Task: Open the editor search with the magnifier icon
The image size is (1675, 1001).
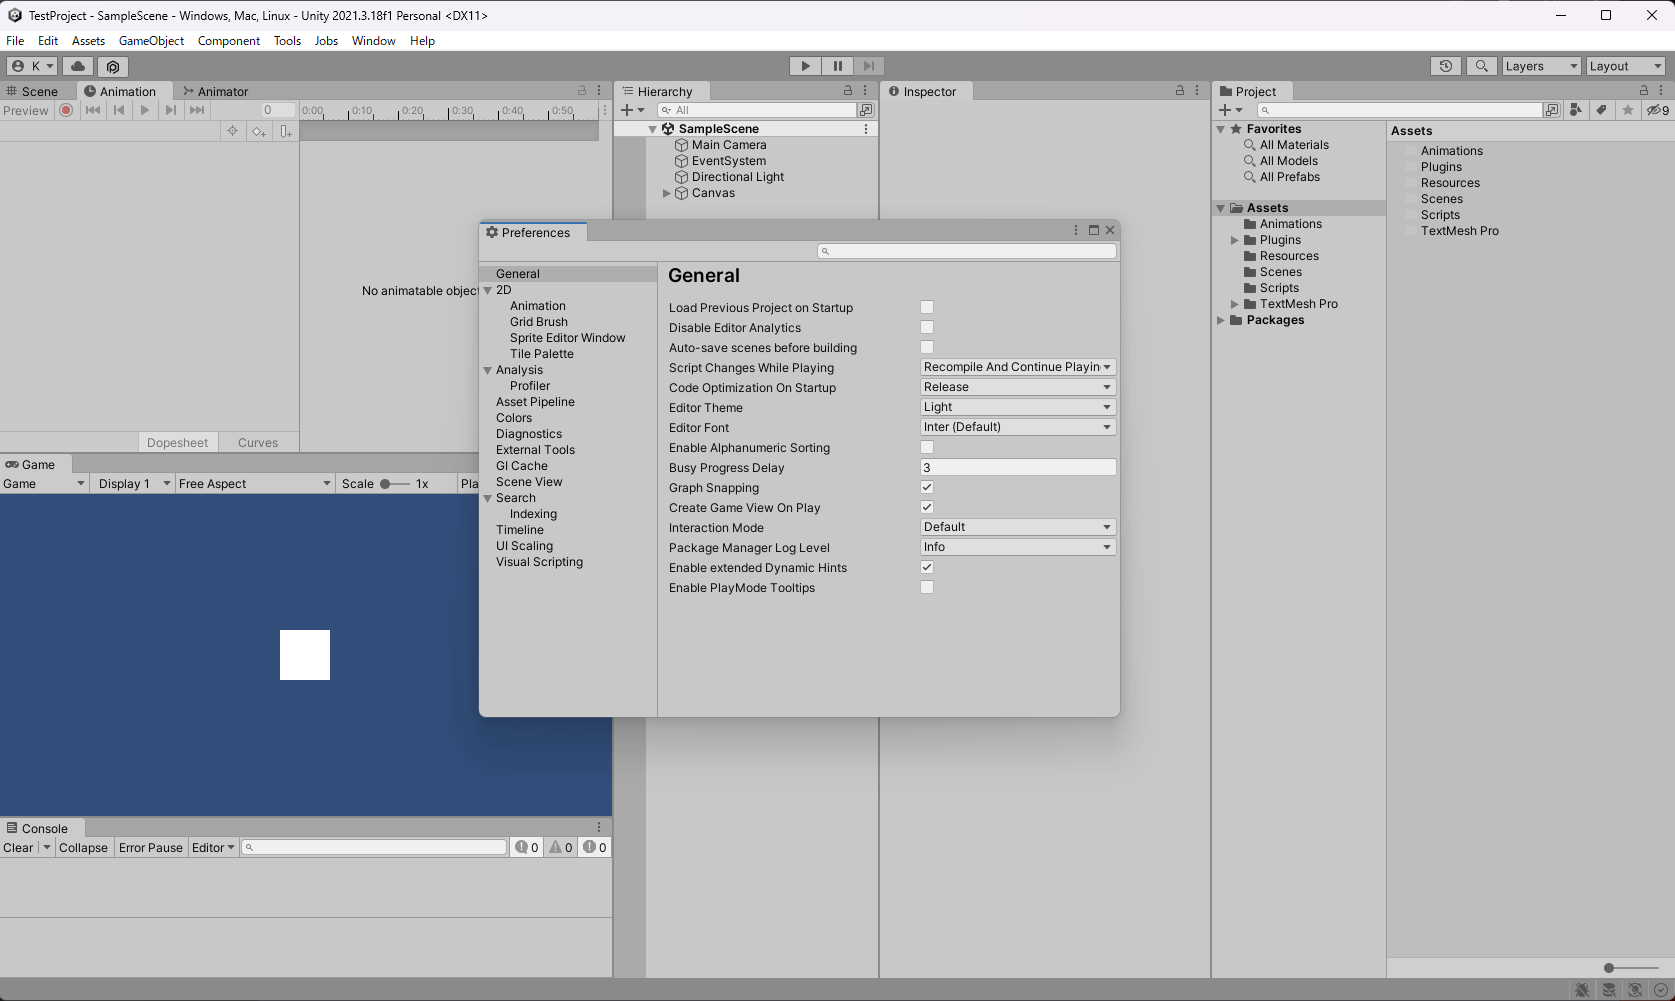Action: (1481, 65)
